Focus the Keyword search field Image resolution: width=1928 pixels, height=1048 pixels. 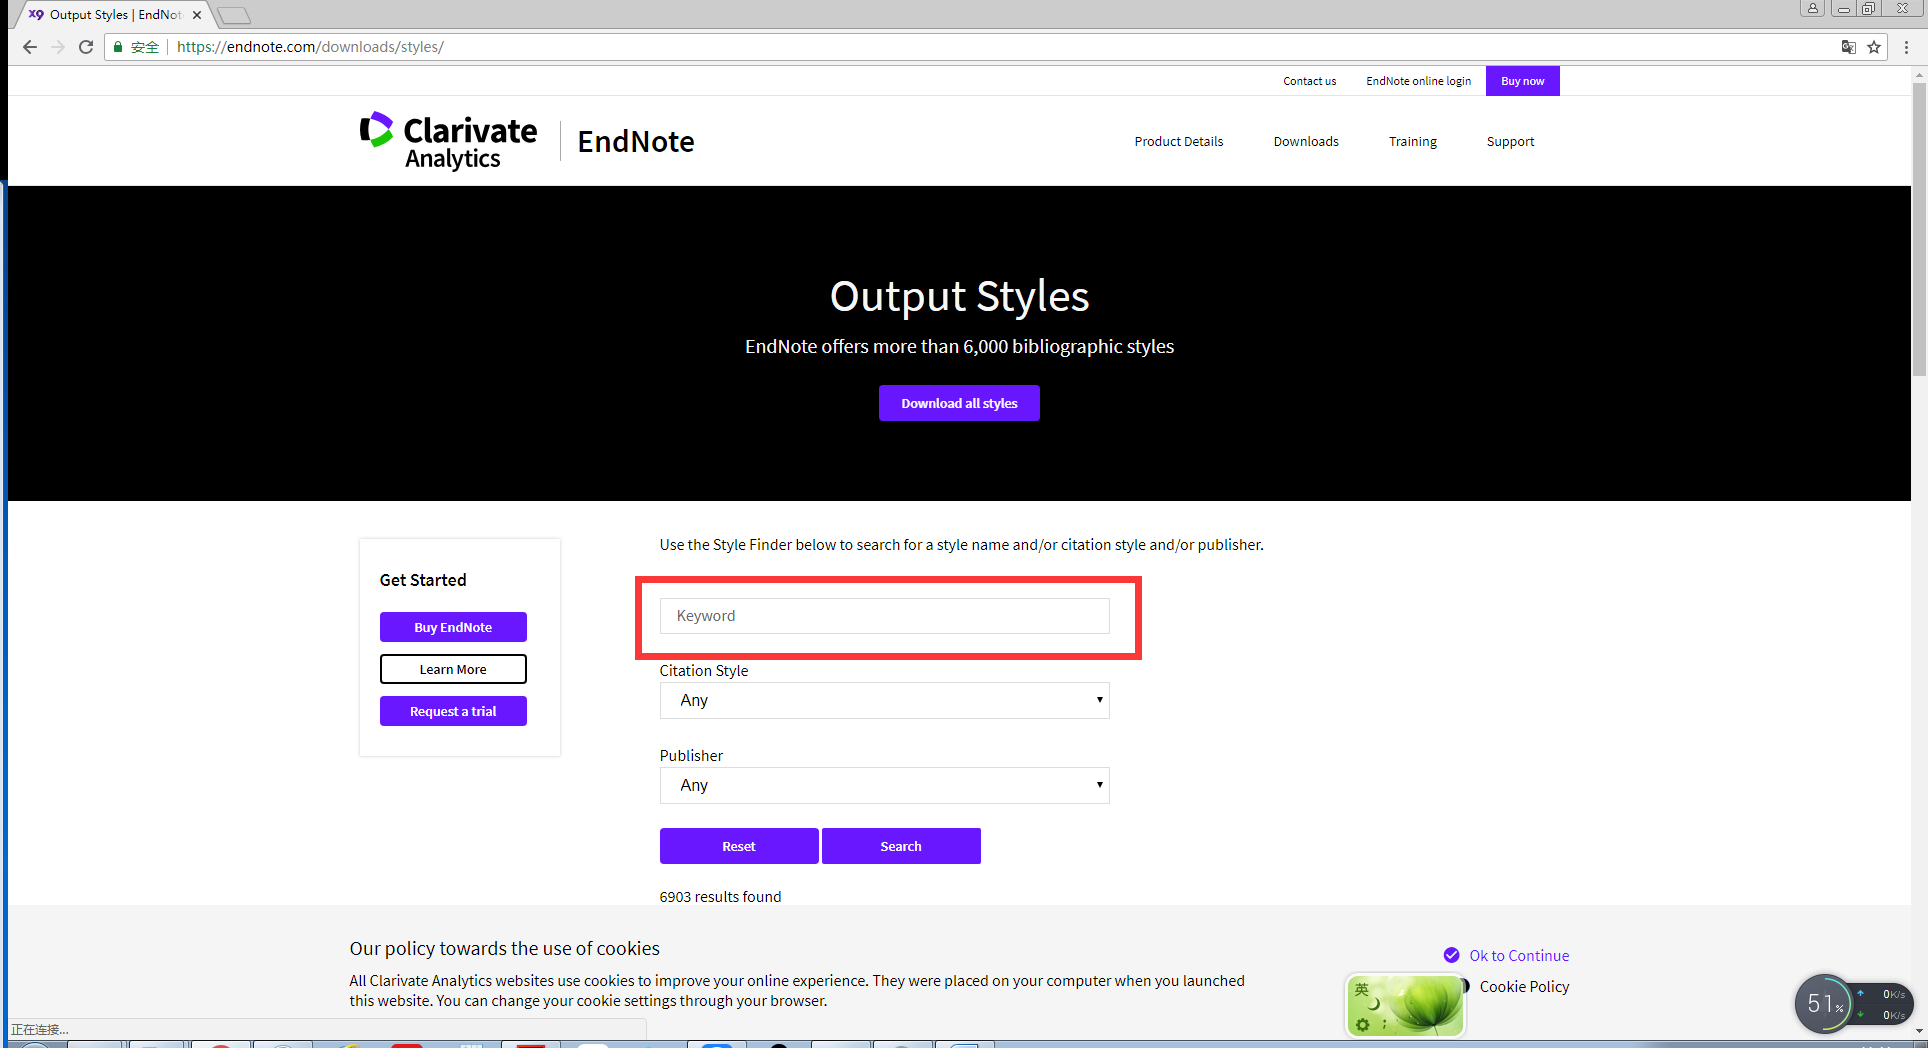pos(885,616)
